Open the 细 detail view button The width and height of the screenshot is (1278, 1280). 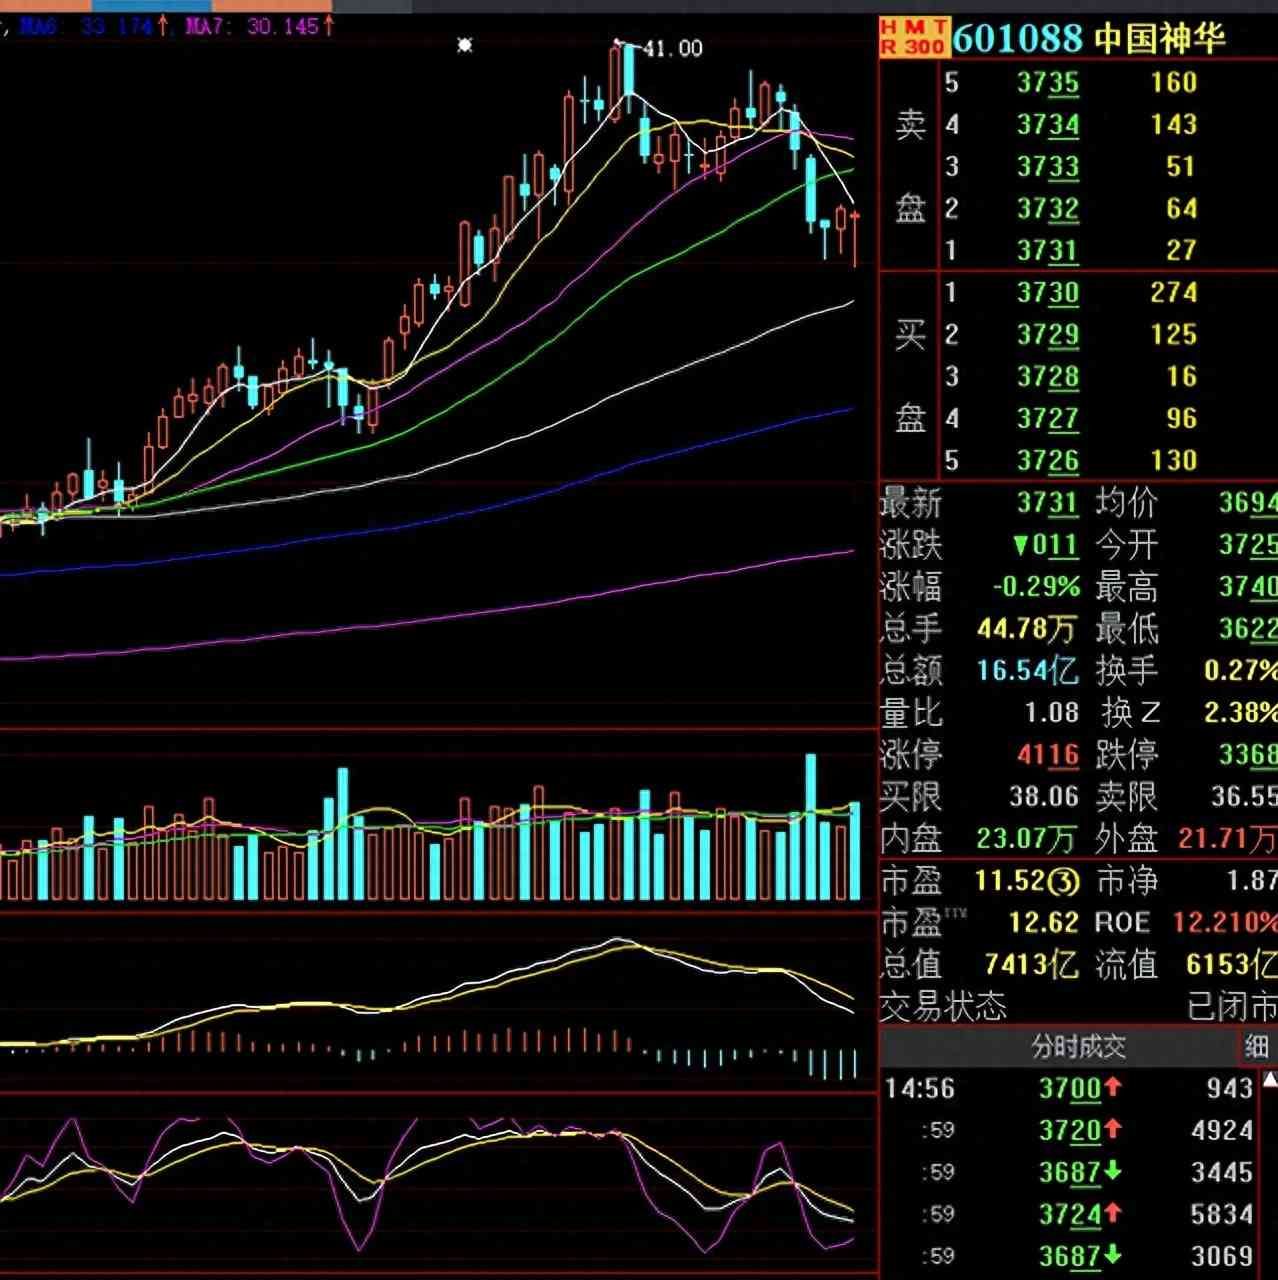[x=1257, y=1047]
